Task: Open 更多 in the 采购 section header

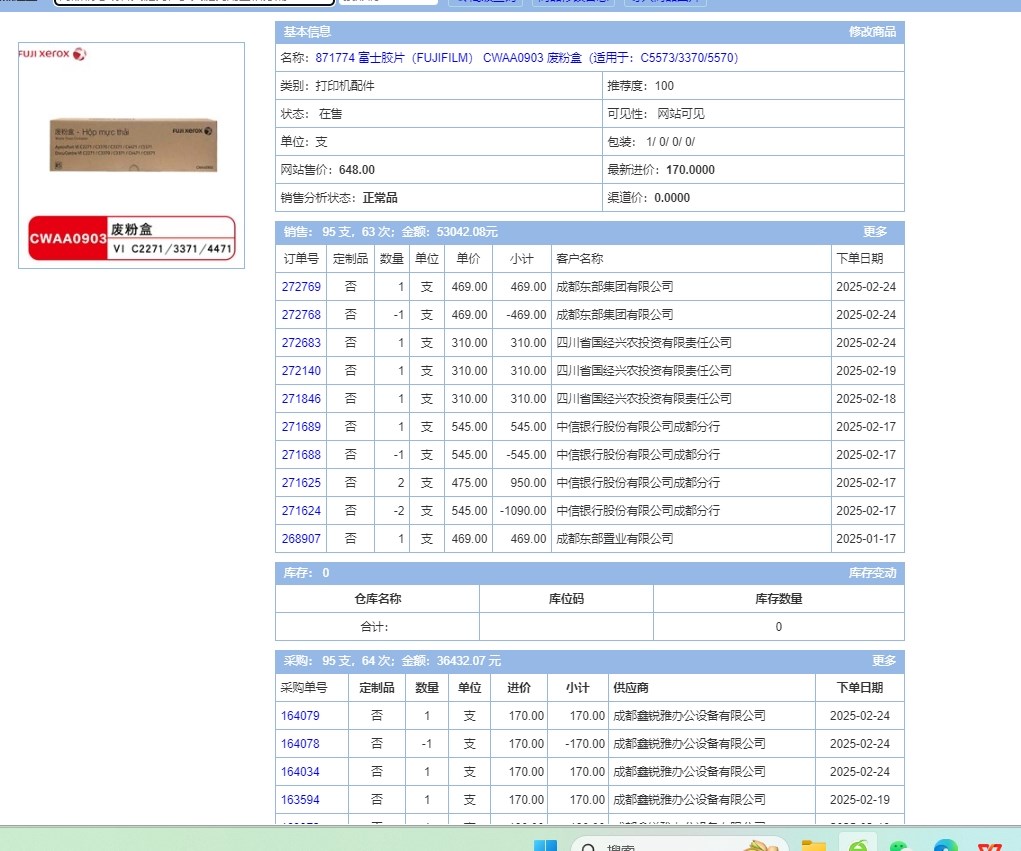Action: click(x=884, y=661)
